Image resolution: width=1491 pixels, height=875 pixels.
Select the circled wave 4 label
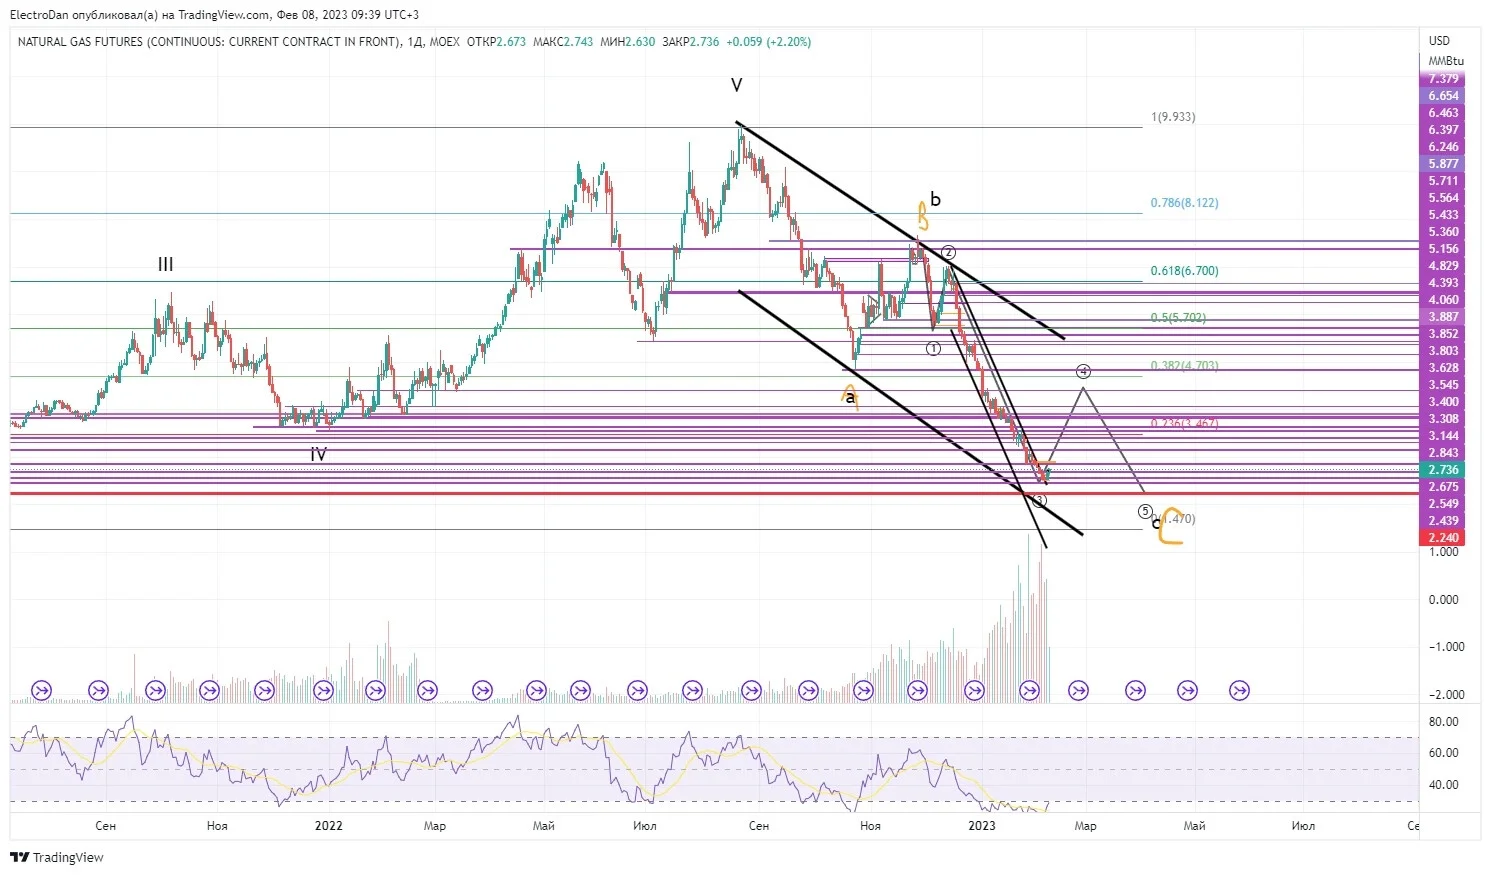pos(1083,372)
